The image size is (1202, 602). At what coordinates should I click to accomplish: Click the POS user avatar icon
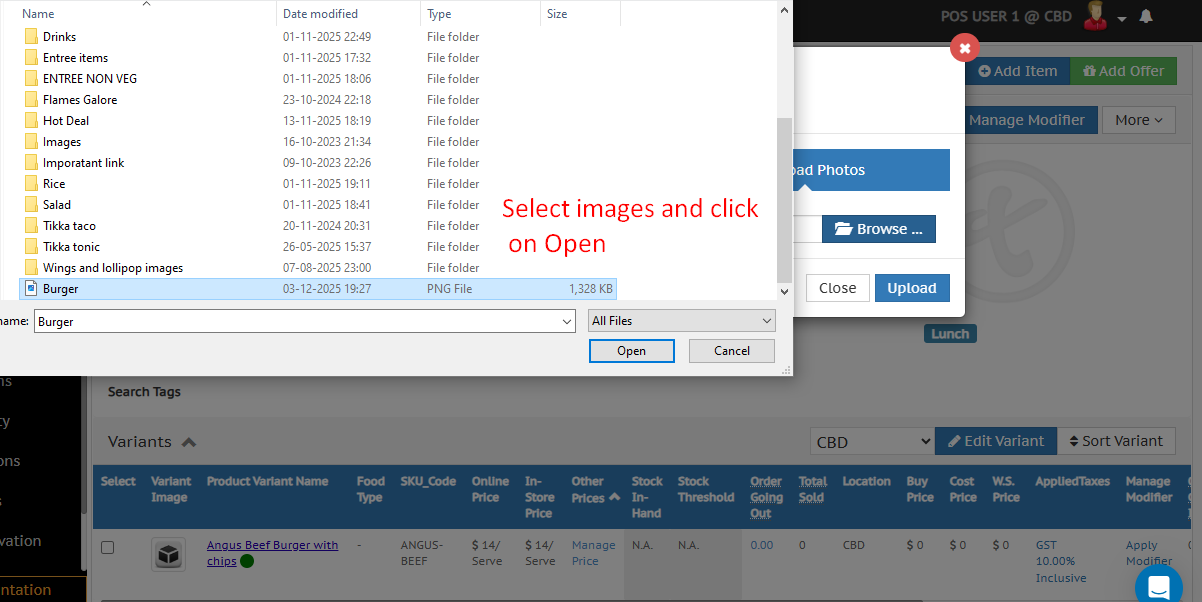tap(1096, 16)
